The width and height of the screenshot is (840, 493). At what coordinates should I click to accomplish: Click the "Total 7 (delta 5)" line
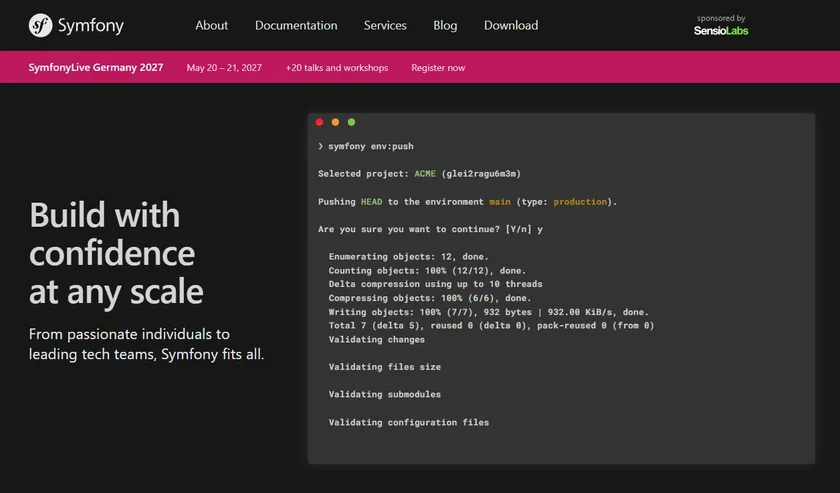[x=491, y=325]
